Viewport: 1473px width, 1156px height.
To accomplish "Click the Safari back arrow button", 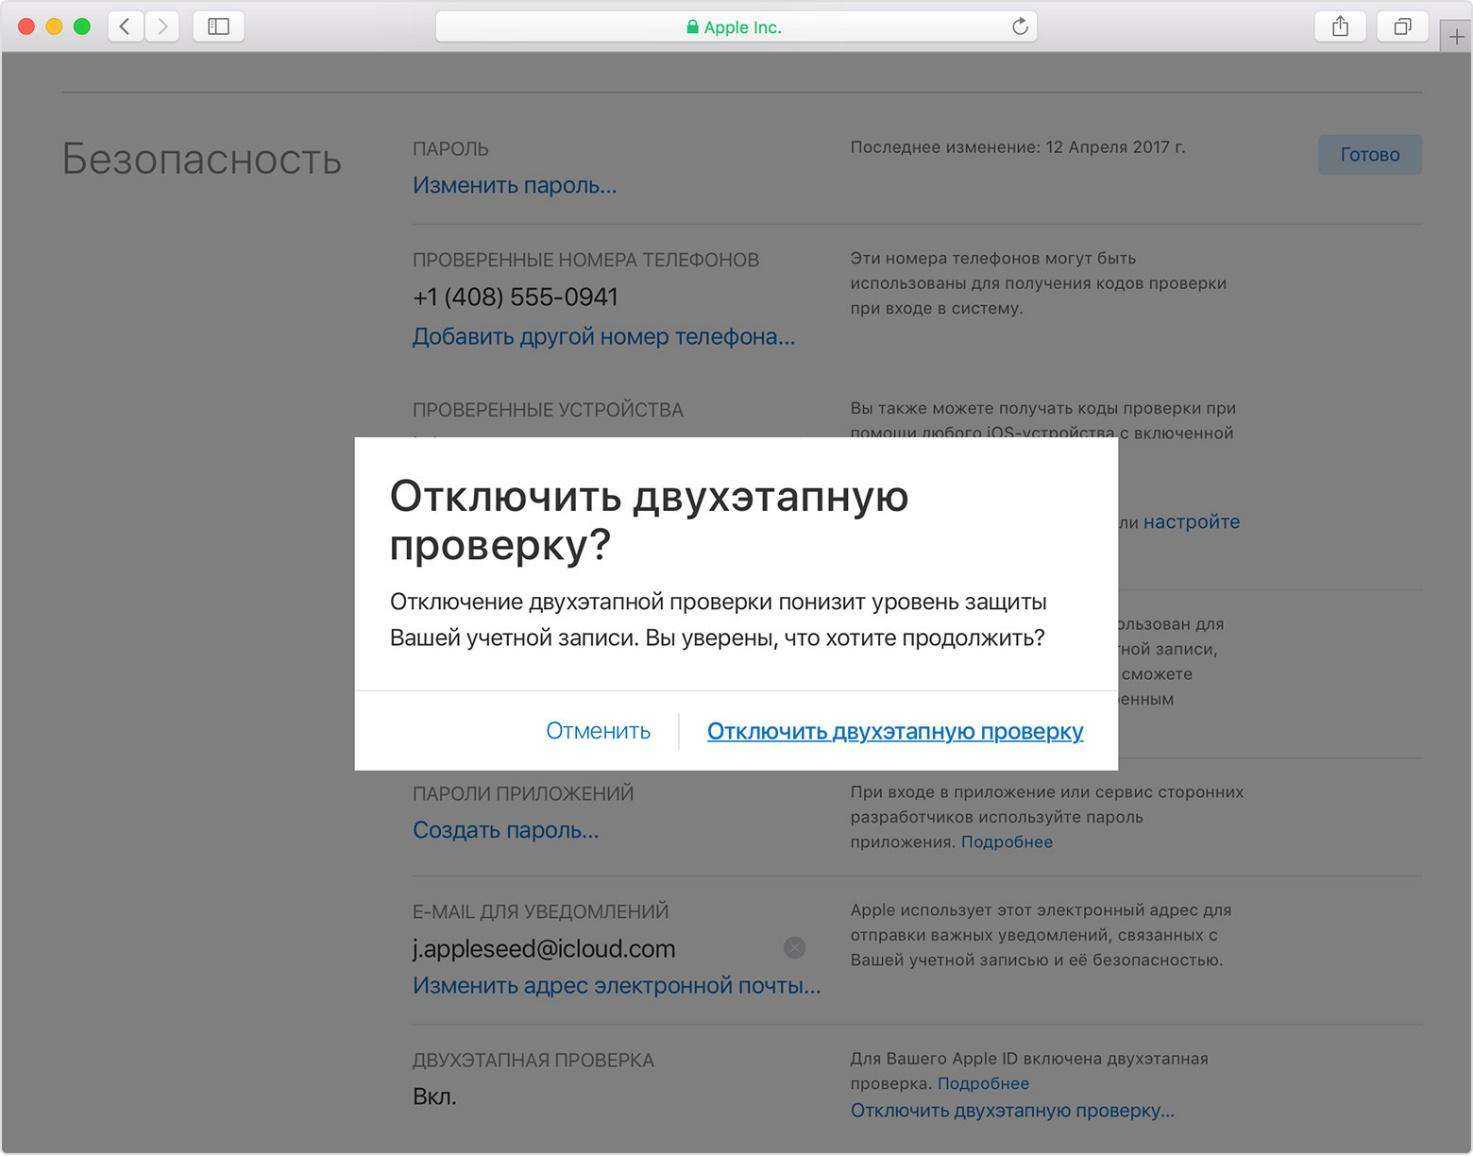I will coord(125,27).
